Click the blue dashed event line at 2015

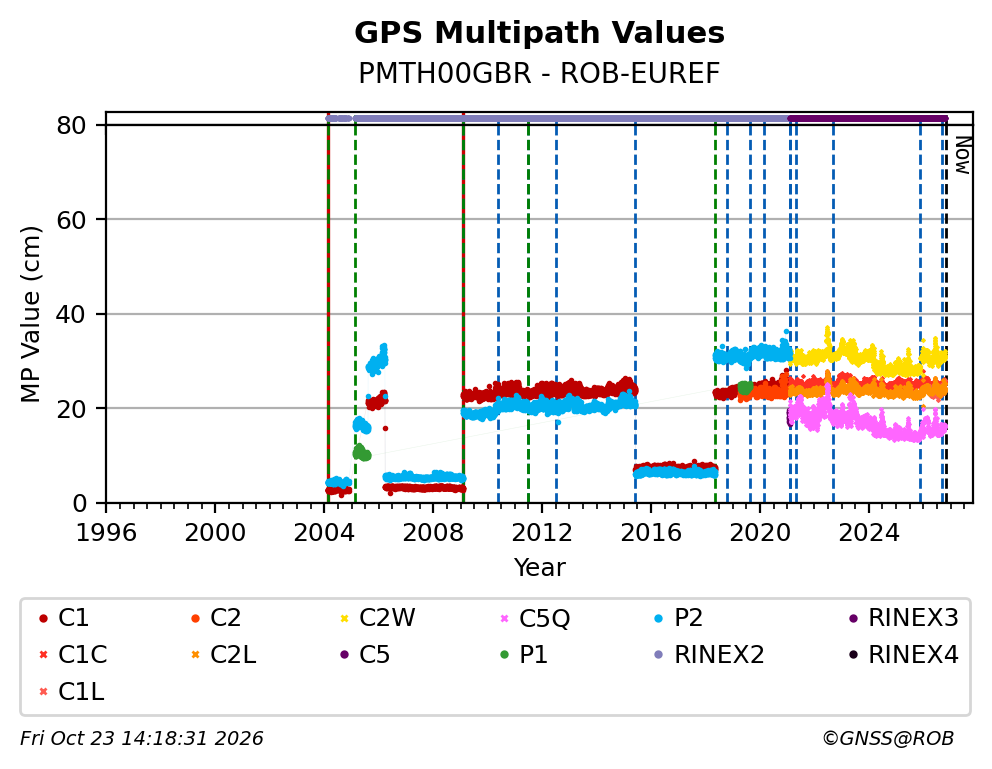tap(635, 313)
